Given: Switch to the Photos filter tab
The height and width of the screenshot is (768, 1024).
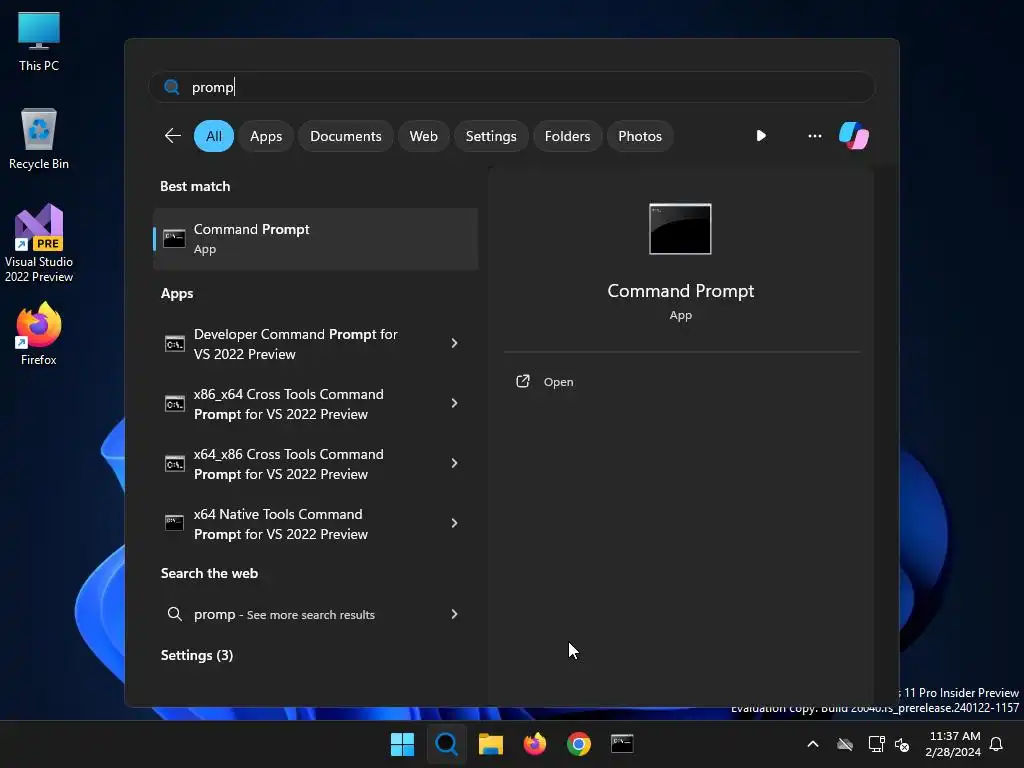Looking at the screenshot, I should [639, 136].
